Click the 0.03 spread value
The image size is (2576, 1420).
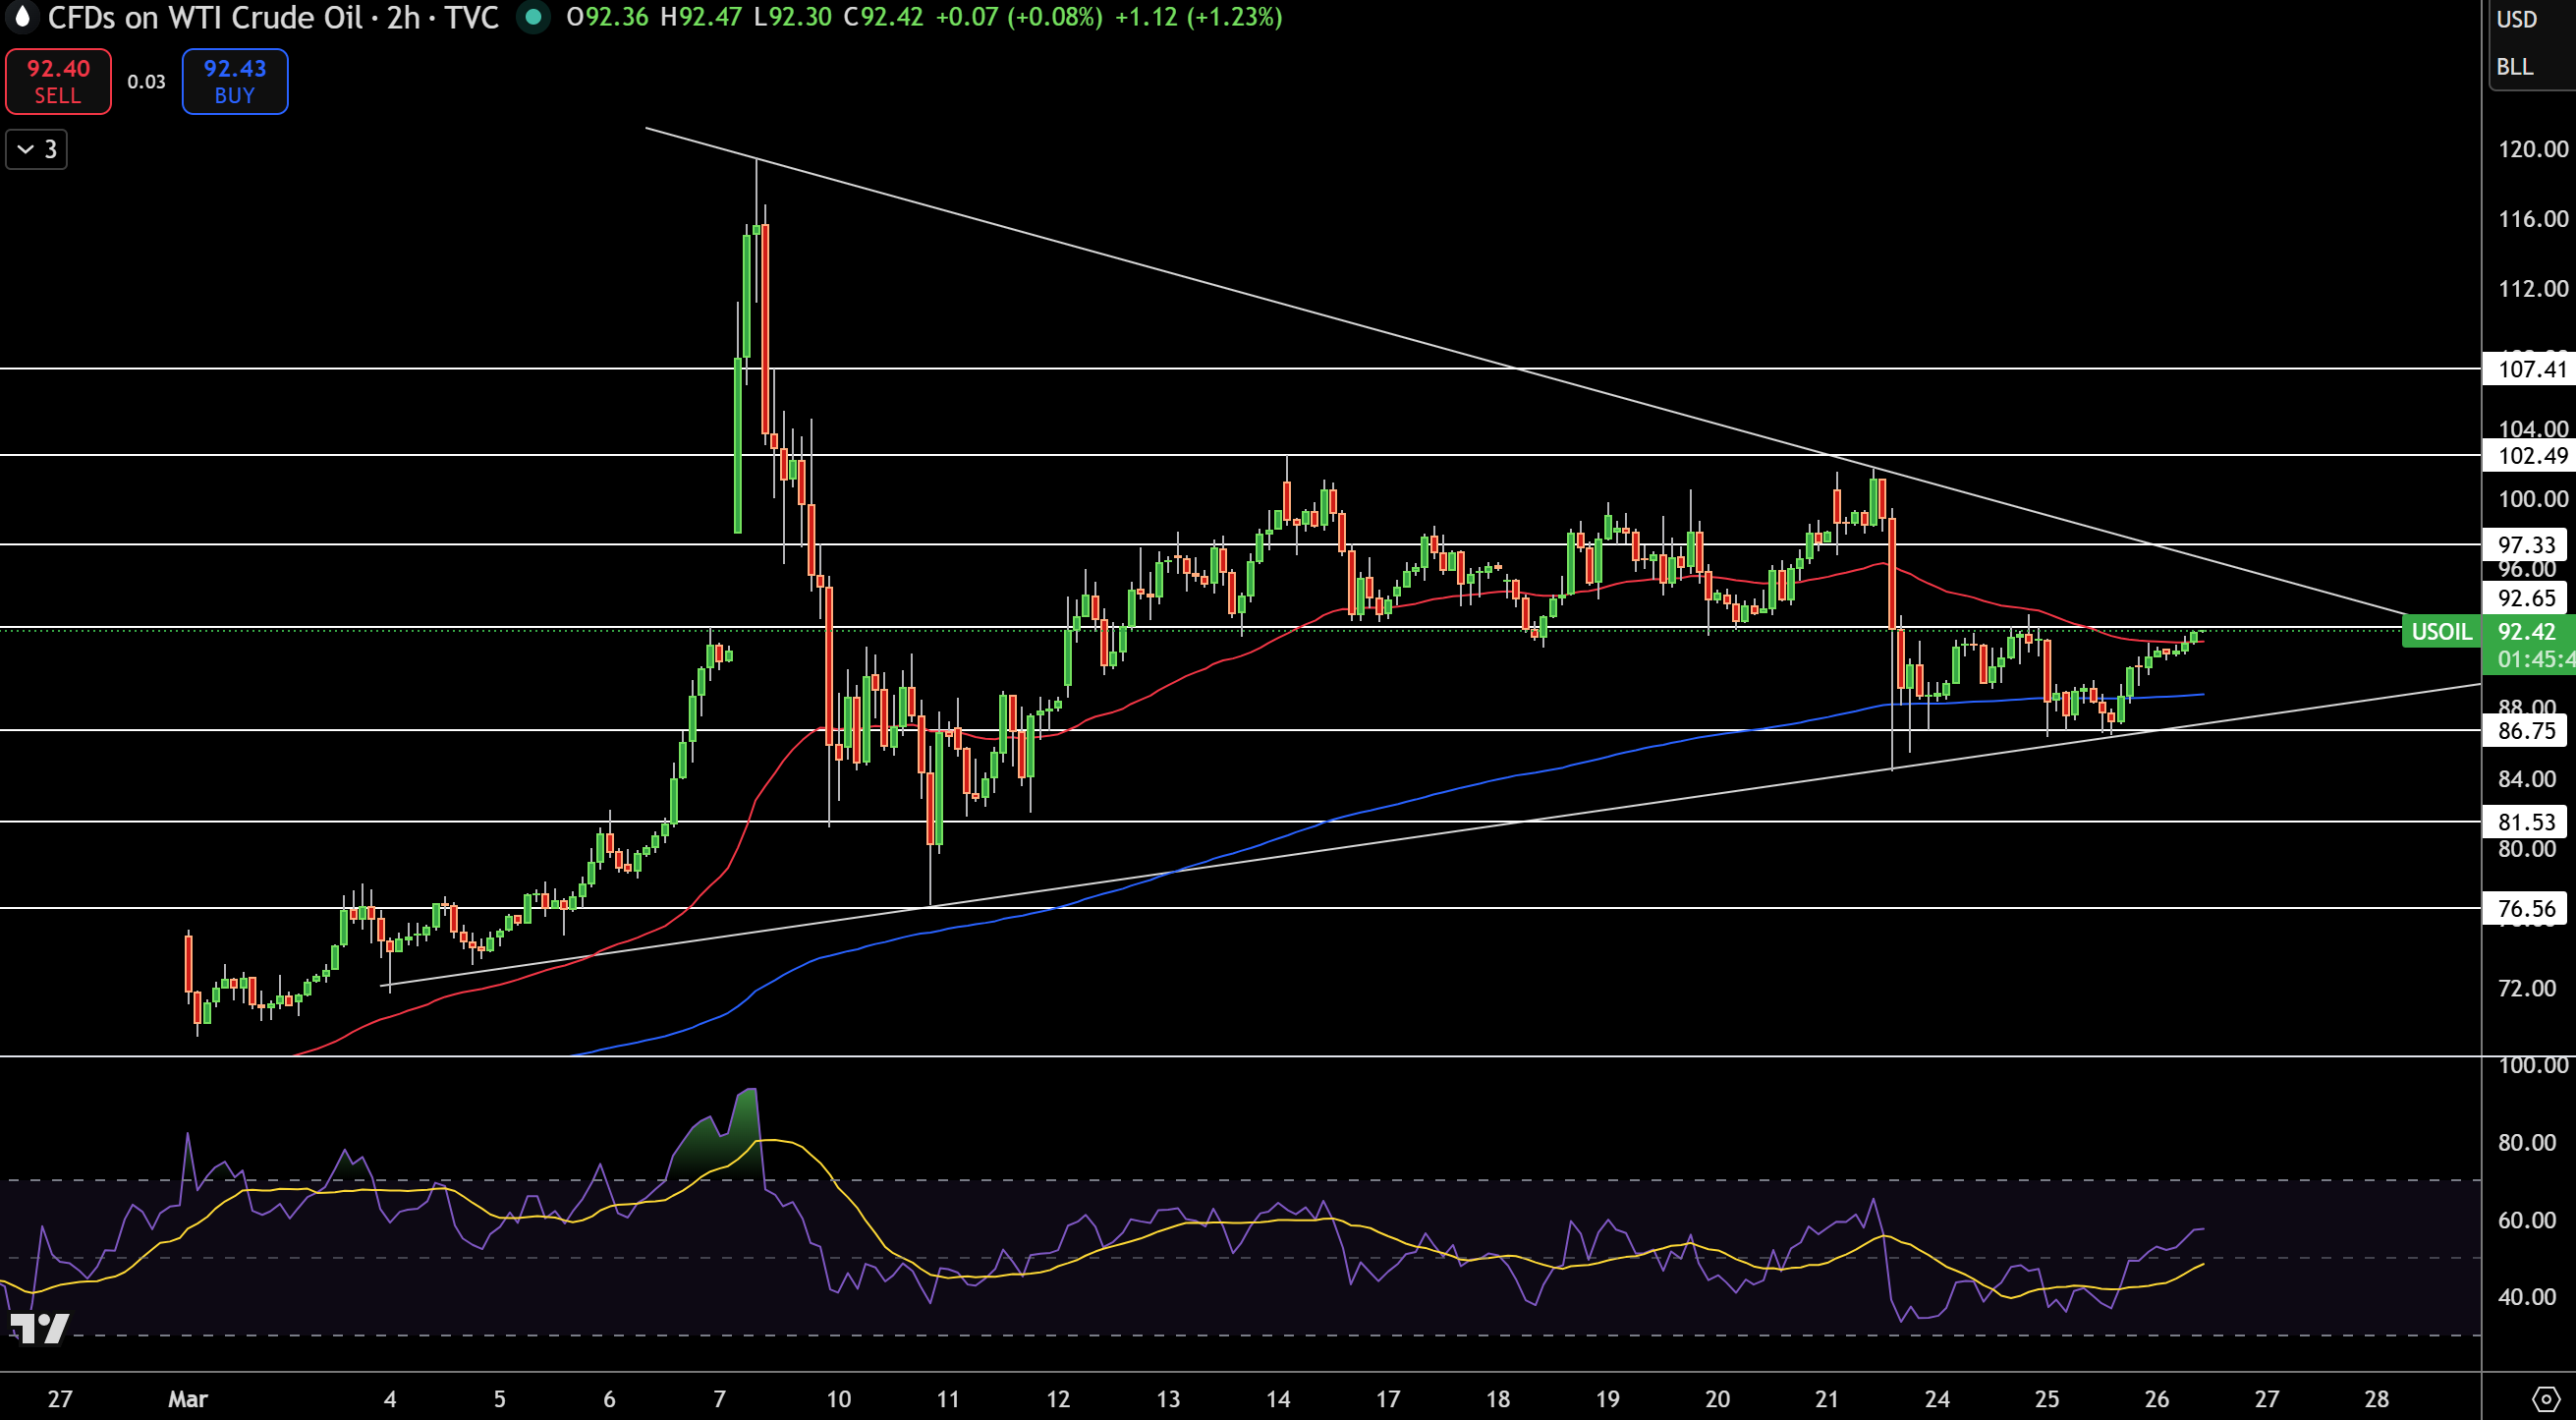(x=146, y=82)
